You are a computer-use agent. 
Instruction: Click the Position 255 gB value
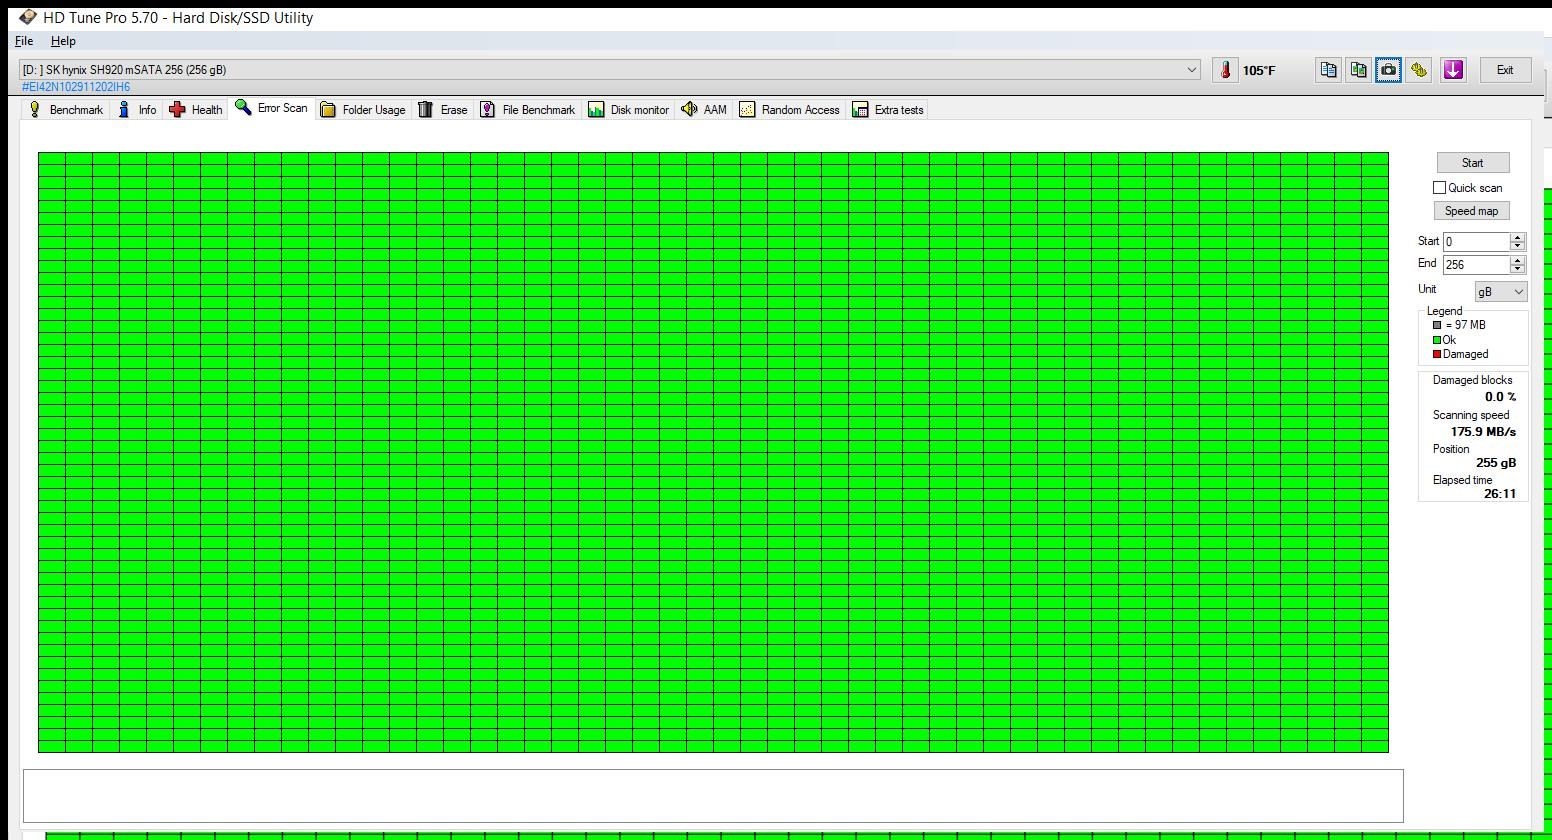coord(1496,463)
